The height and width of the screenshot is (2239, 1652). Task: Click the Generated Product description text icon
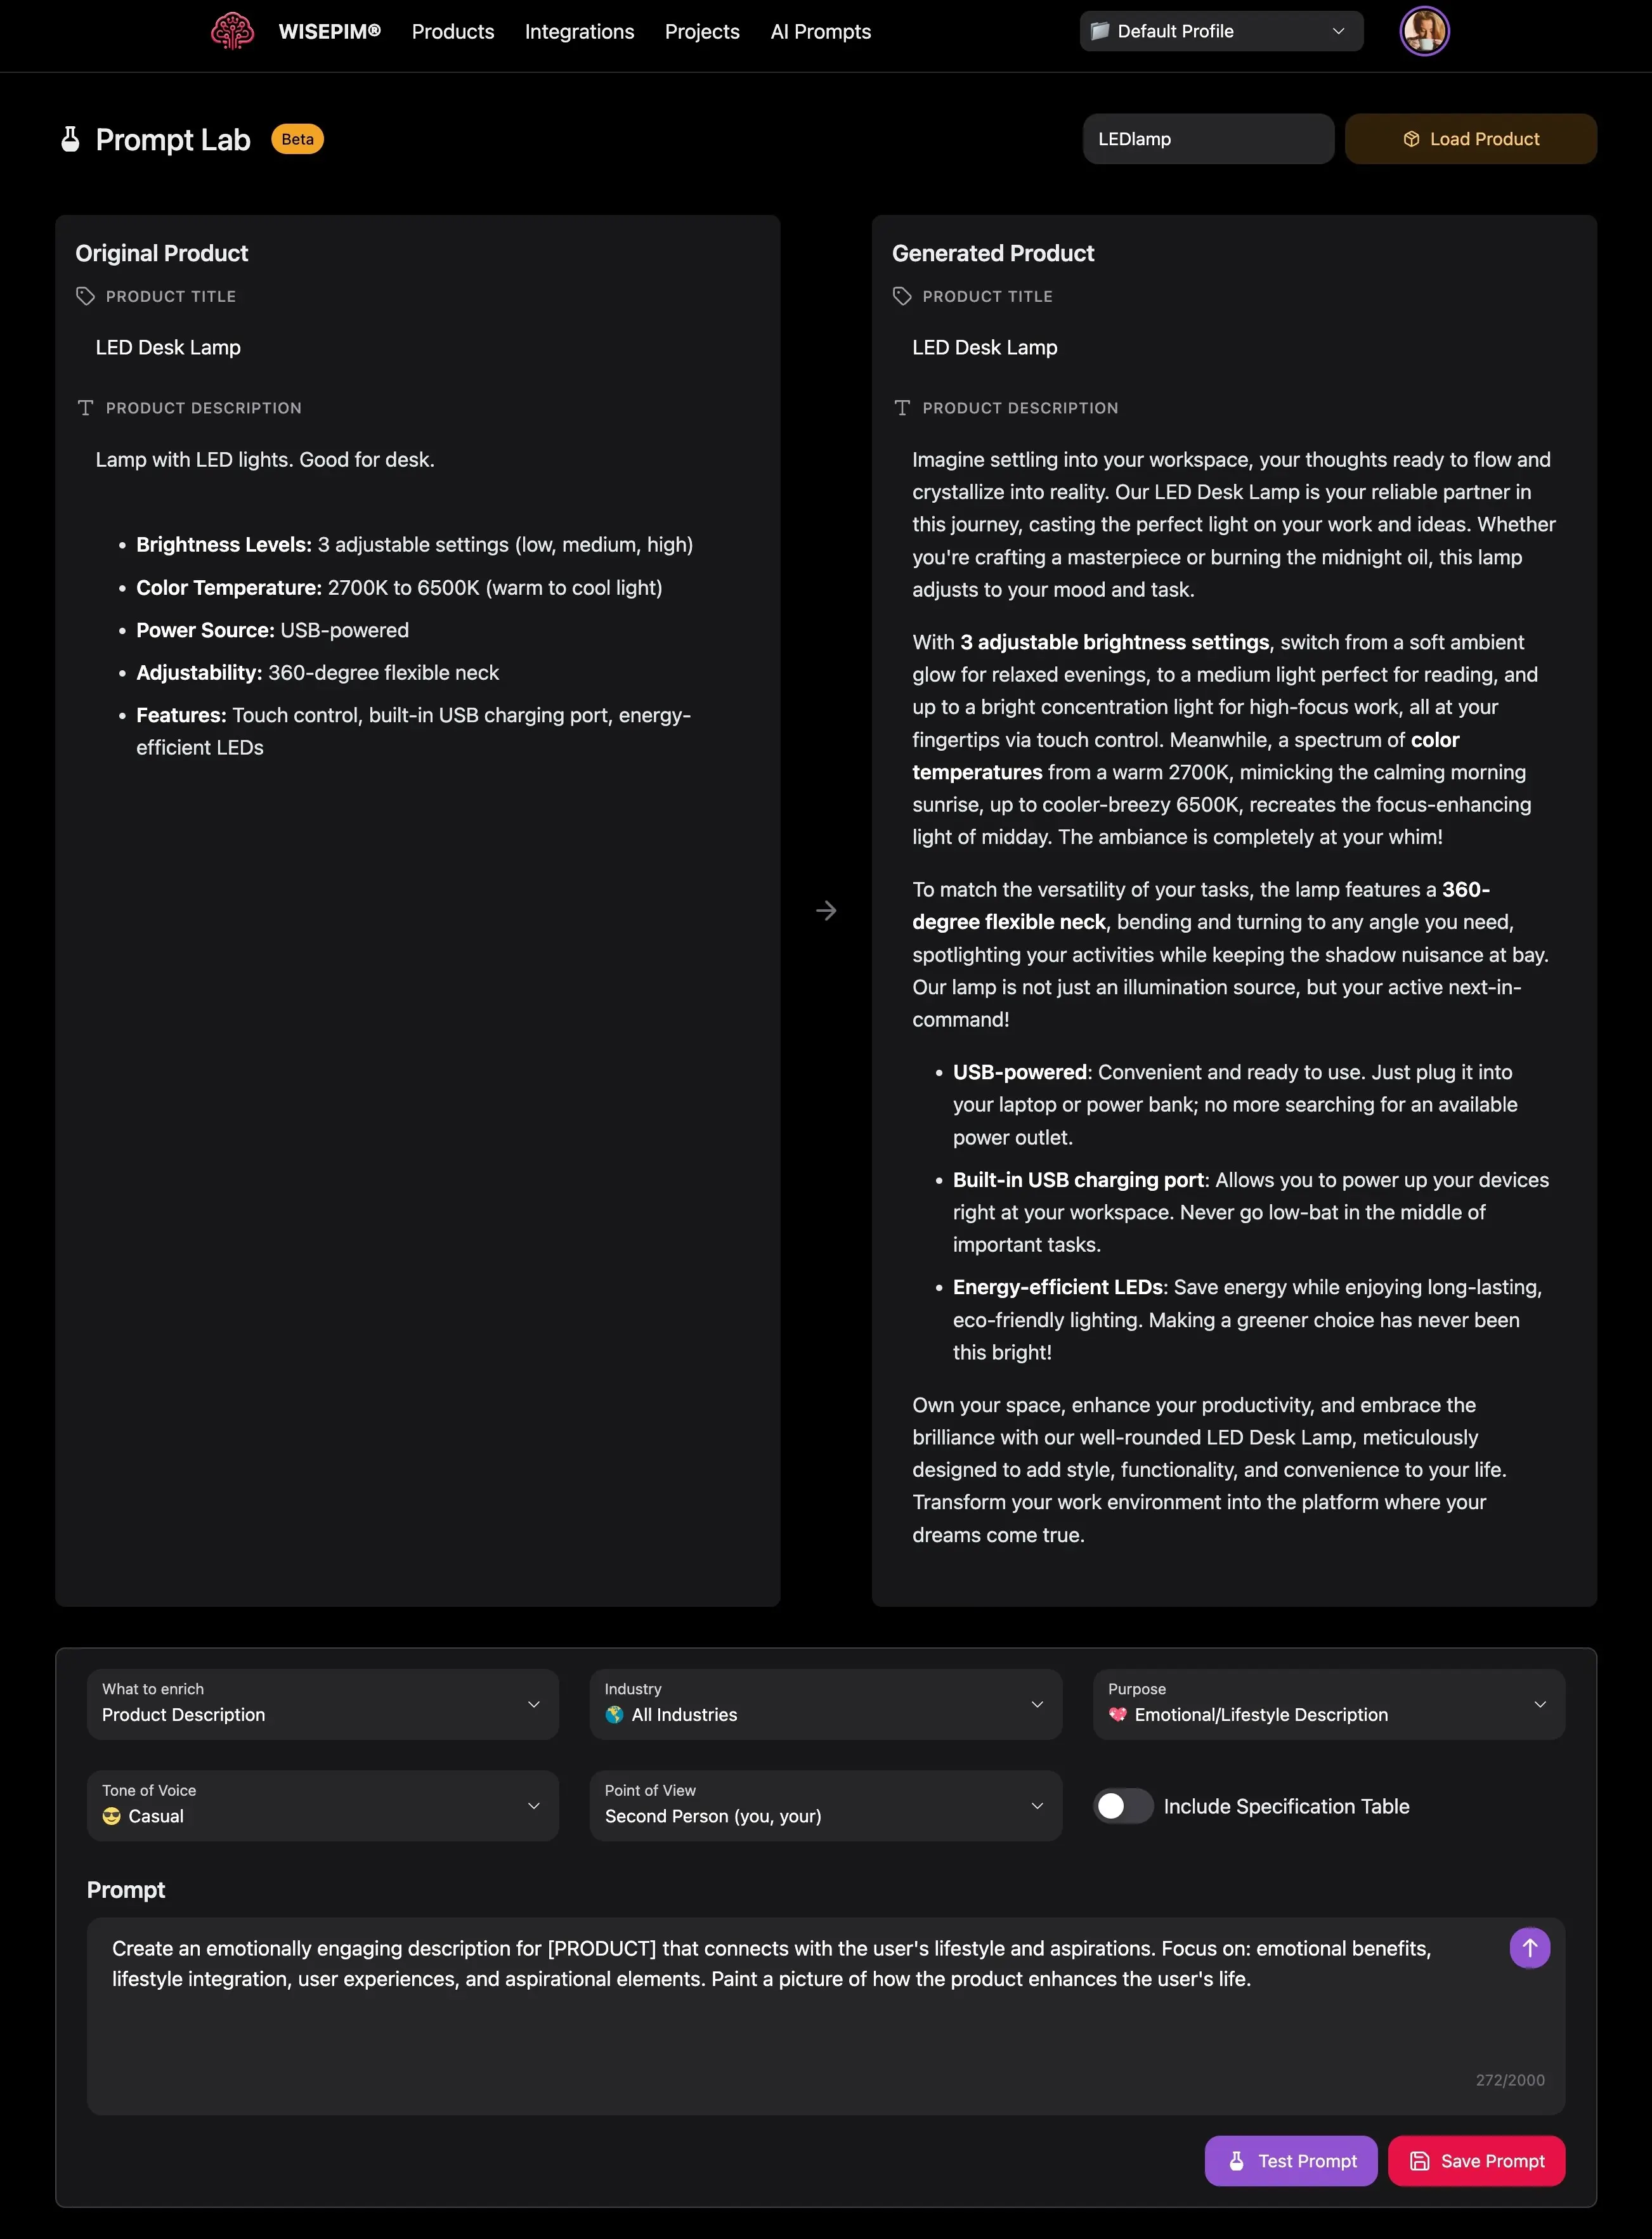(902, 408)
